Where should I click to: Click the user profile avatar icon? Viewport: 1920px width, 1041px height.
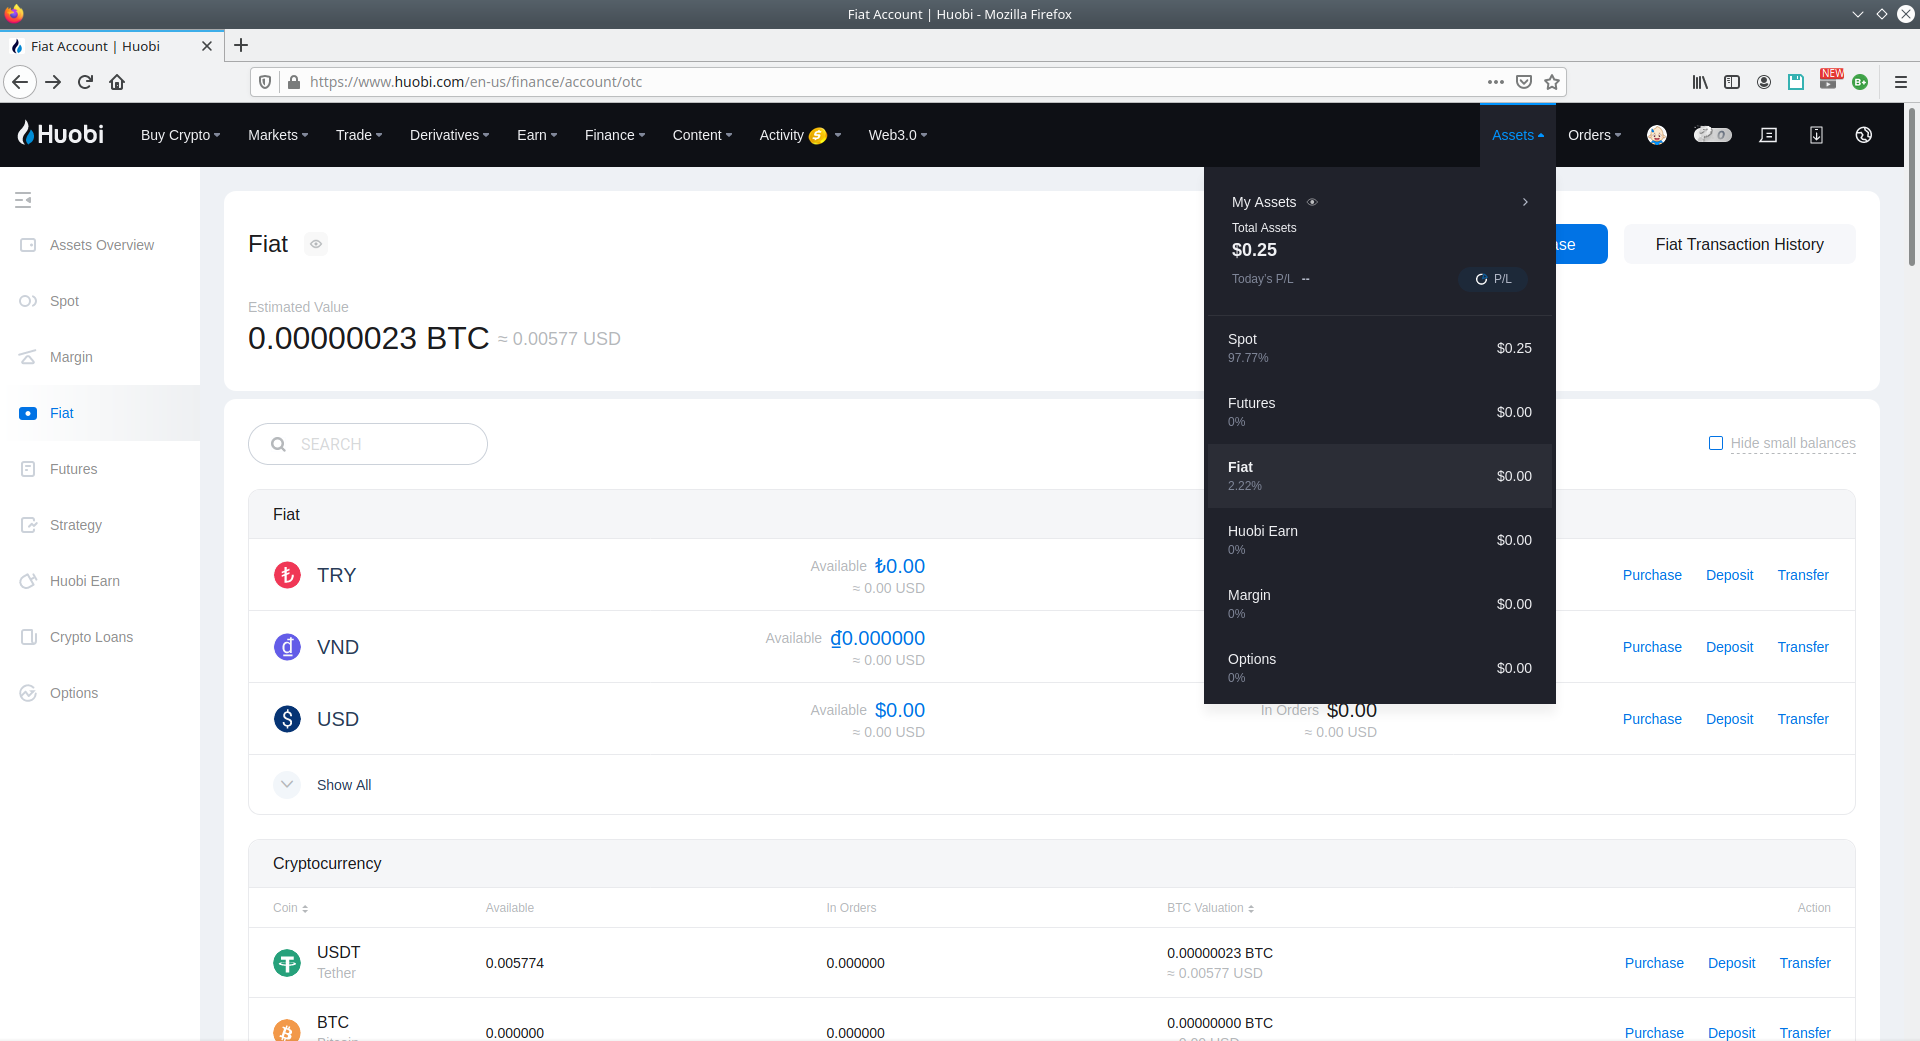point(1657,135)
